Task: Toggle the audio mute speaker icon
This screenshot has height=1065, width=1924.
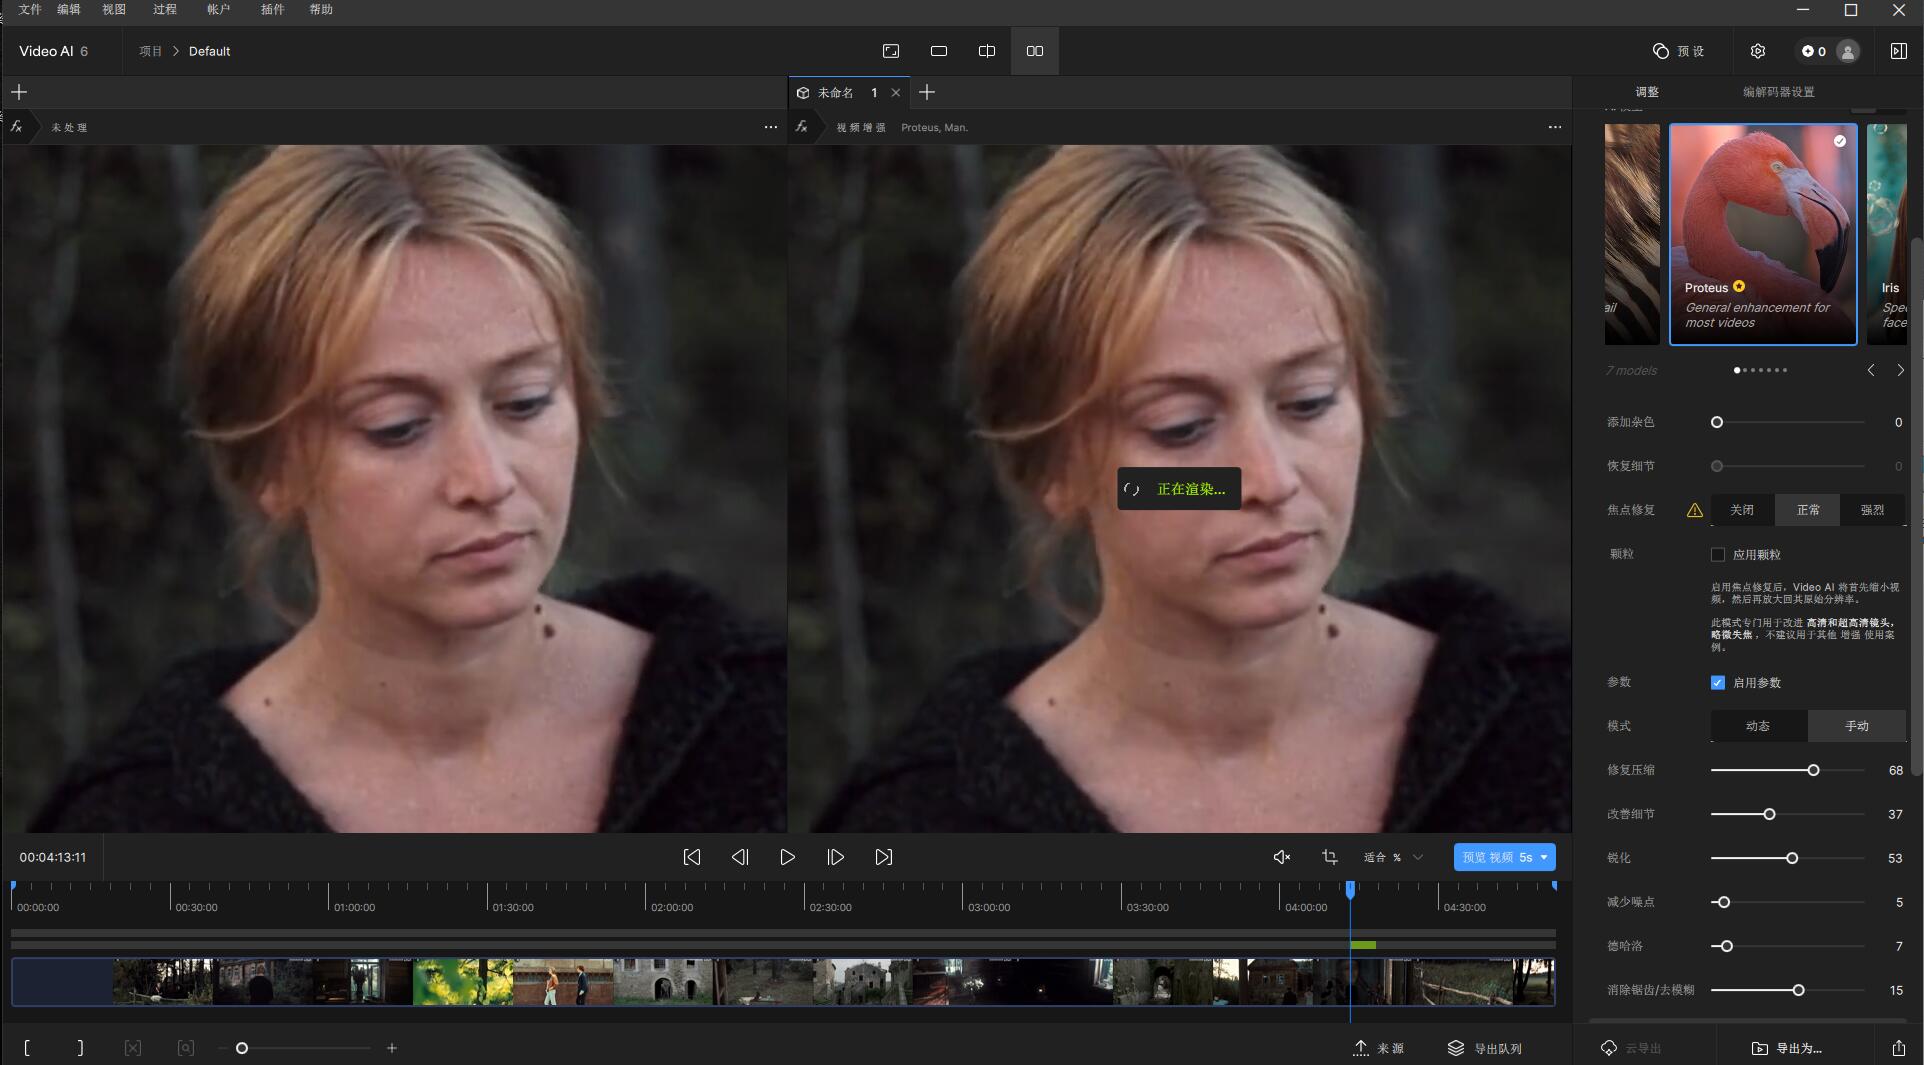Action: pyautogui.click(x=1281, y=857)
